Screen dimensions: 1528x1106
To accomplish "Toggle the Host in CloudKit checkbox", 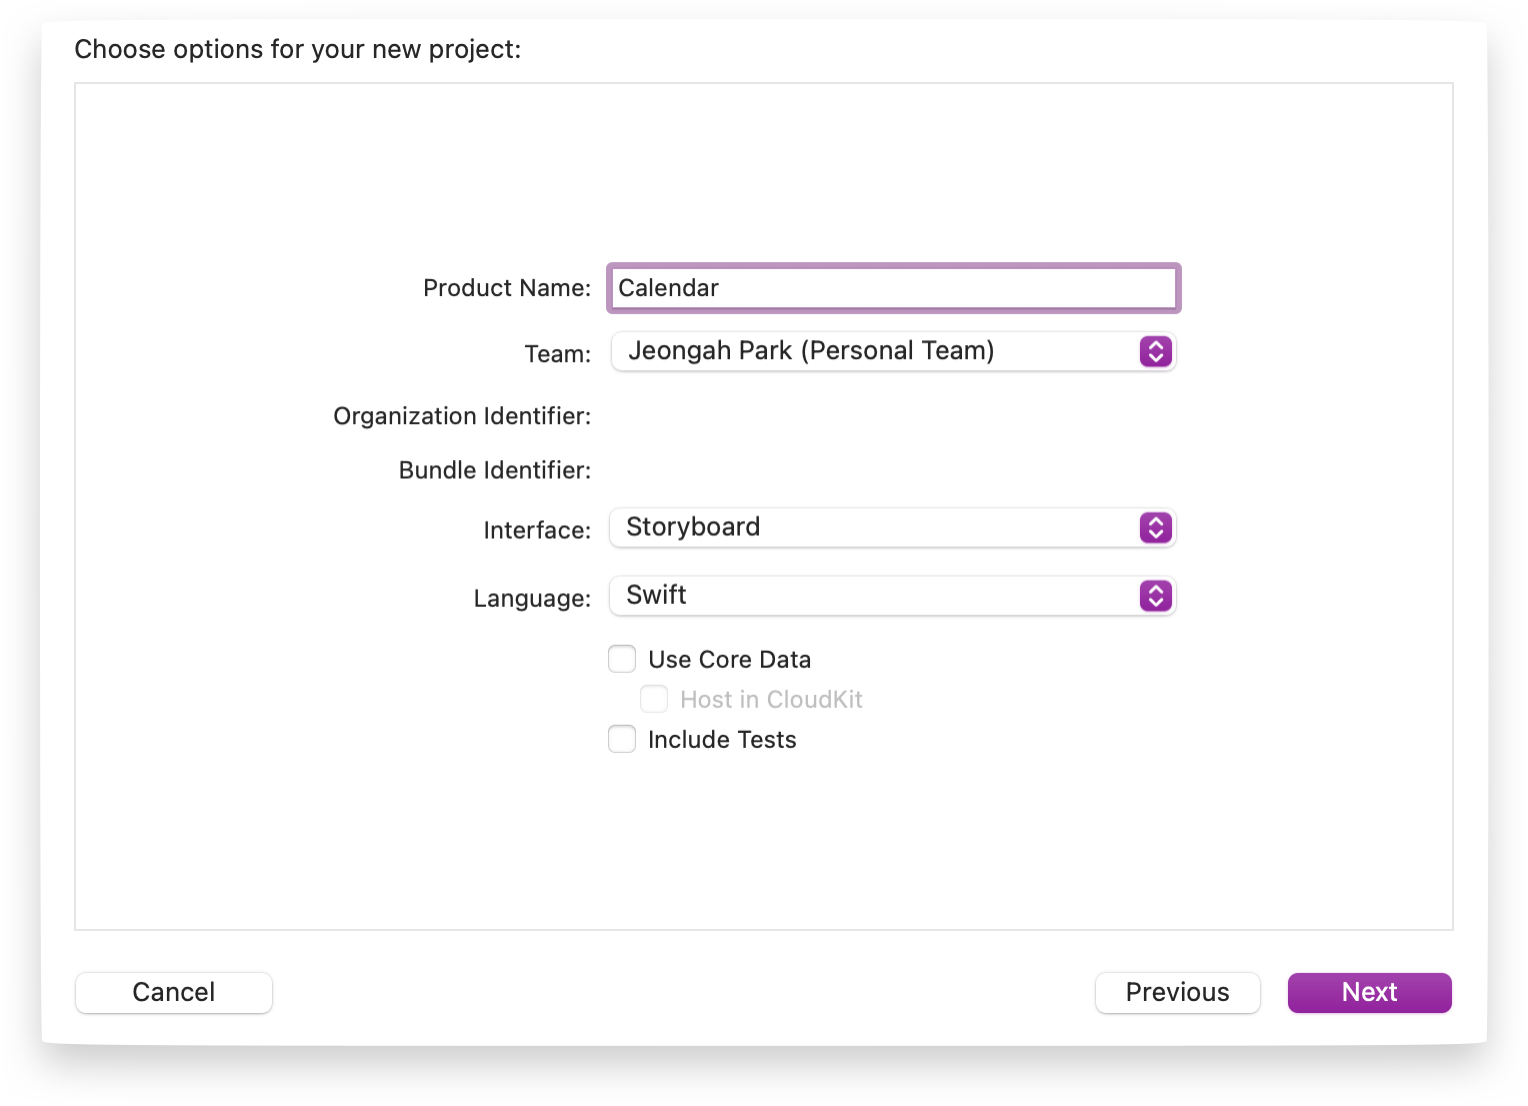I will click(x=654, y=699).
